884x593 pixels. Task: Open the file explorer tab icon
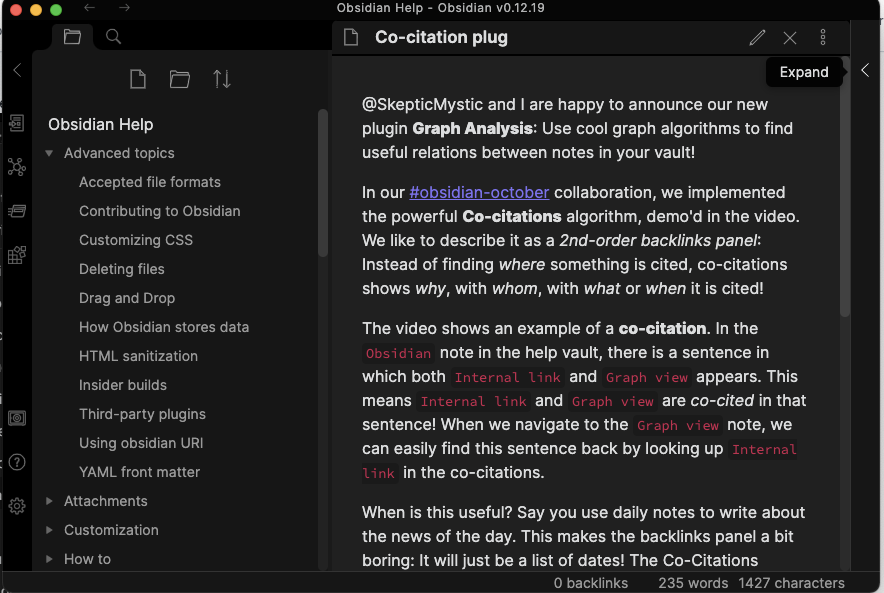tap(72, 37)
